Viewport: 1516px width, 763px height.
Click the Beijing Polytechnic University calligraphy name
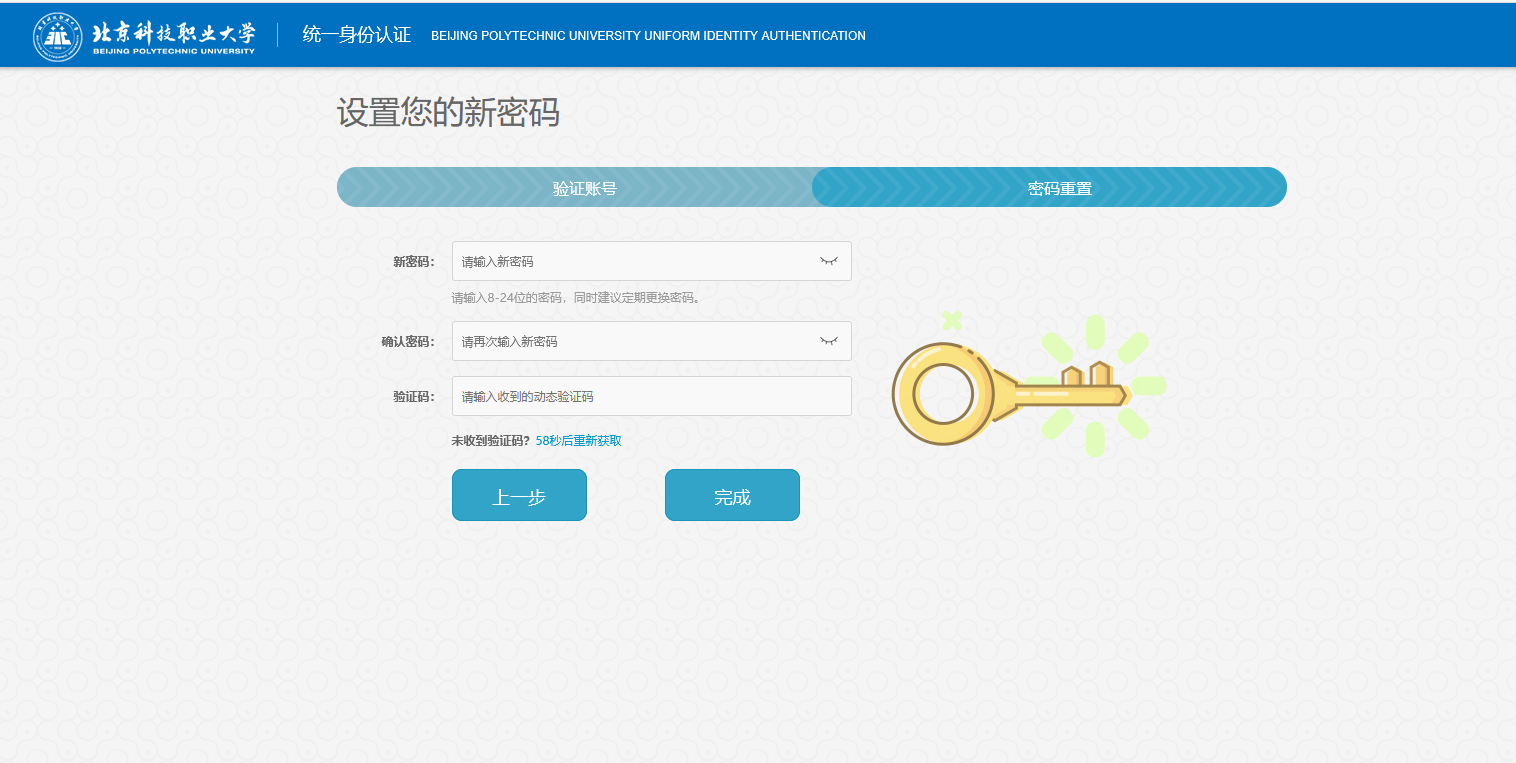(174, 34)
